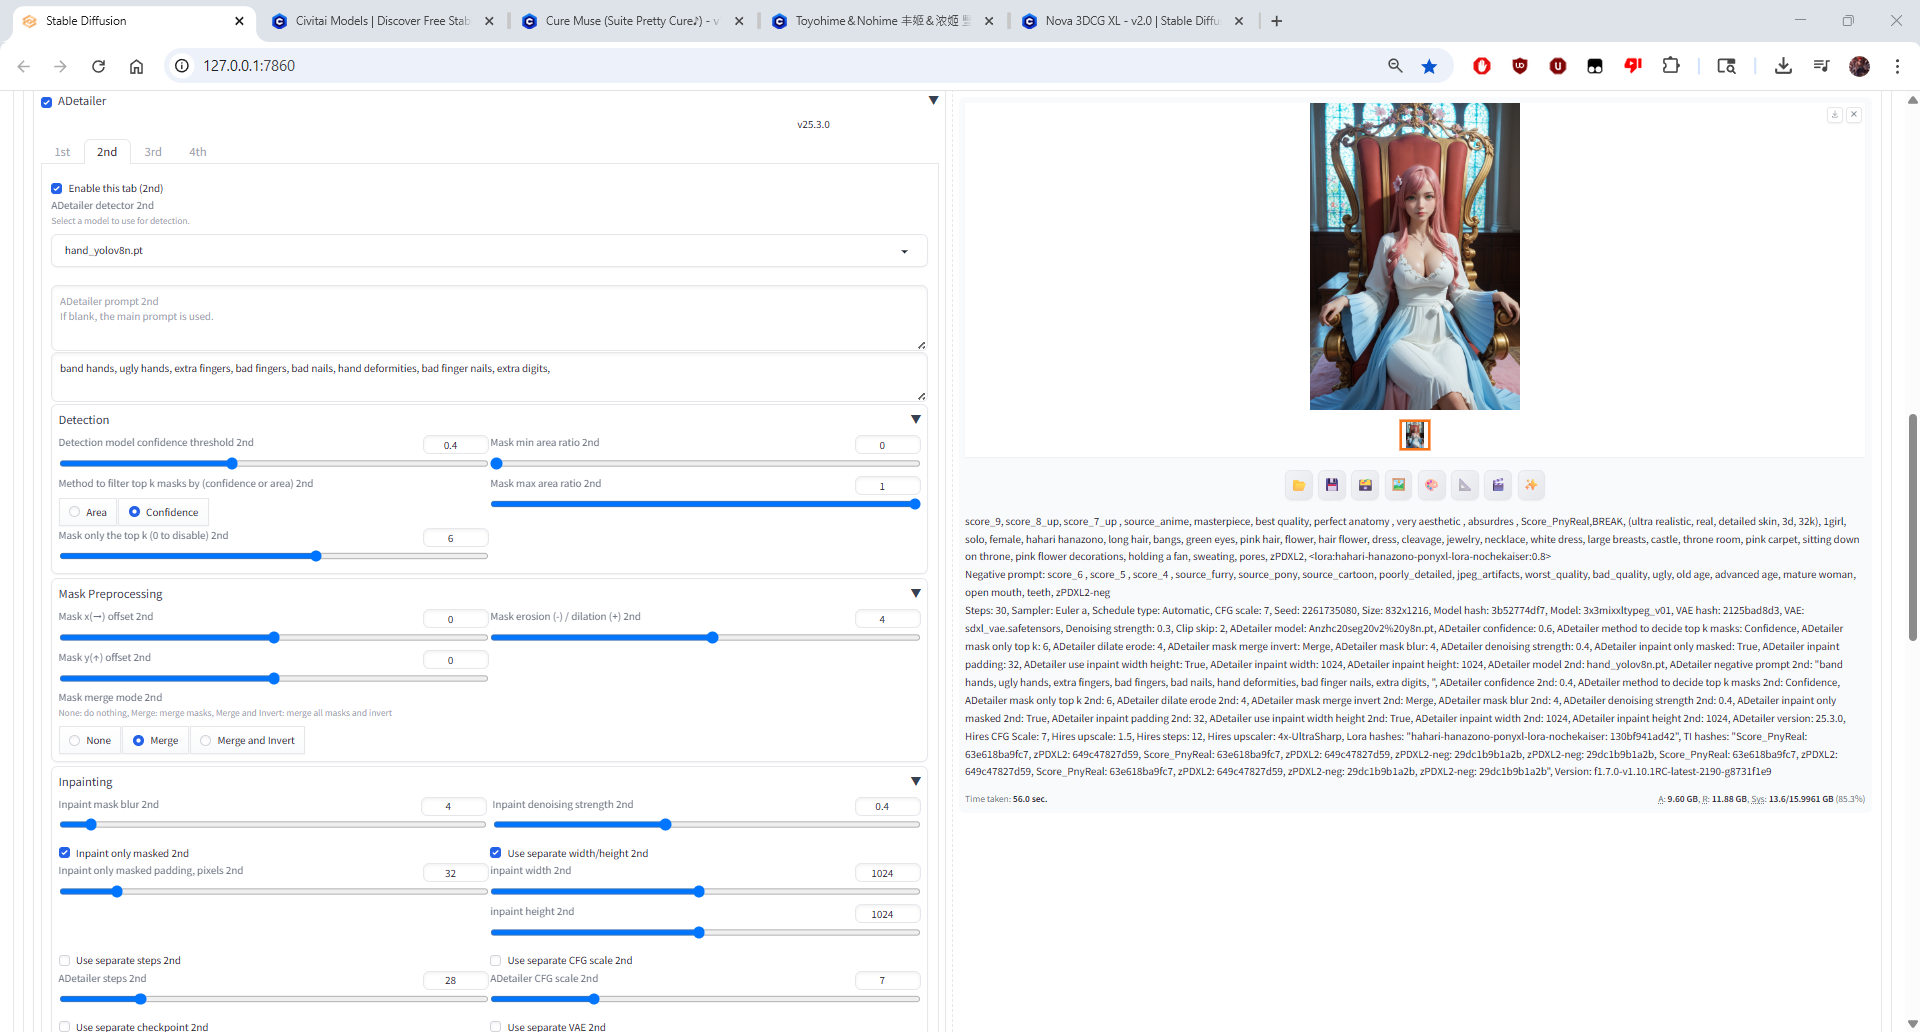Send image to img2img framed-picture icon
The width and height of the screenshot is (1920, 1032).
[x=1398, y=485]
